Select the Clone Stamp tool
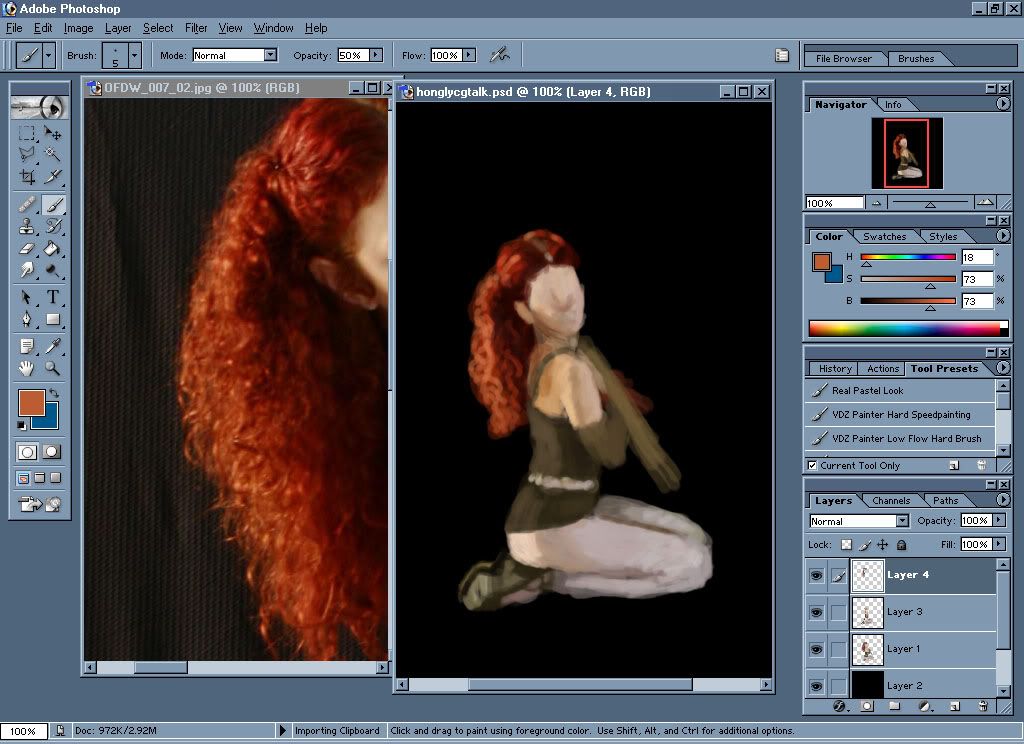The height and width of the screenshot is (744, 1024). [28, 226]
